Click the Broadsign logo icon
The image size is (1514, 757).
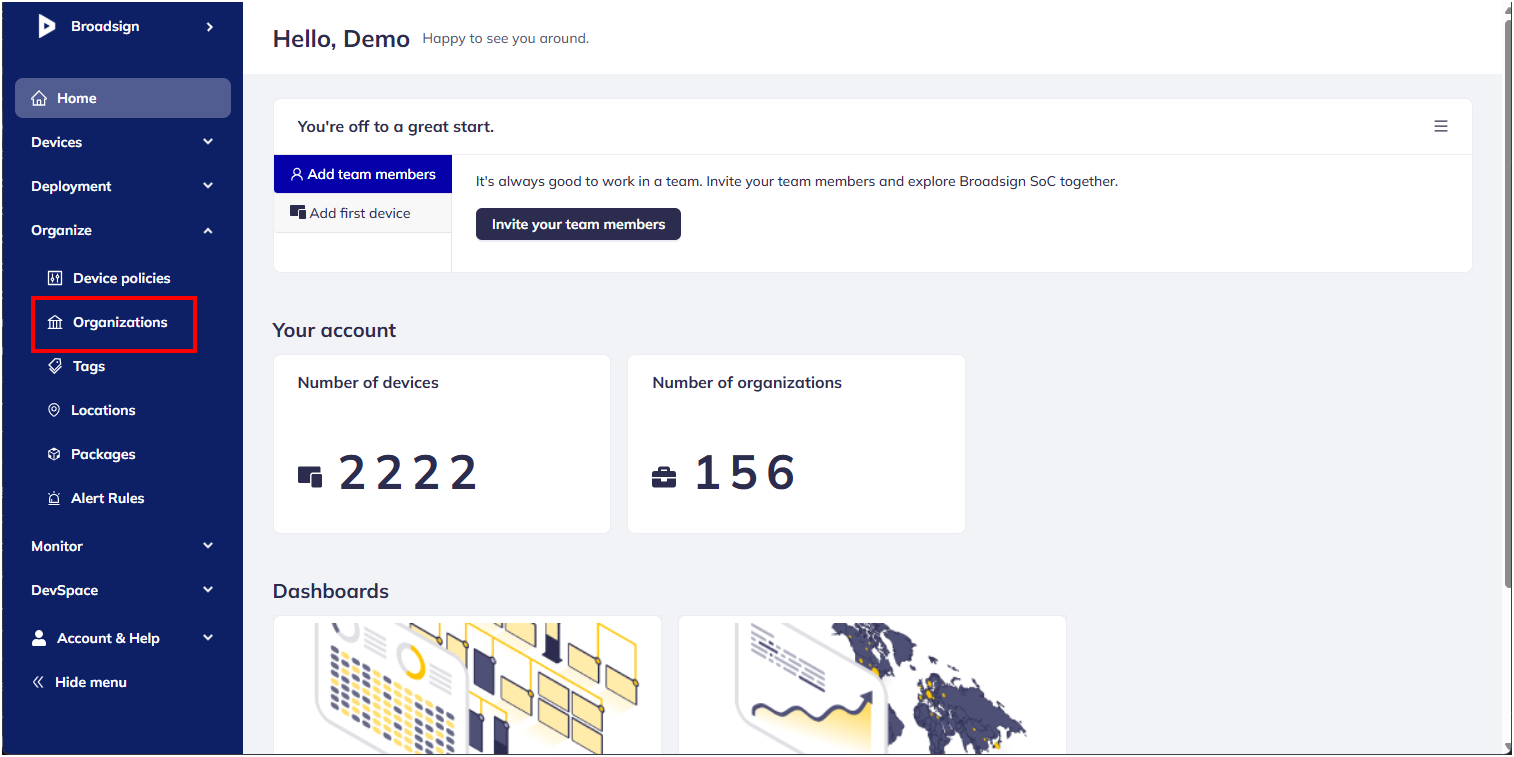coord(46,27)
